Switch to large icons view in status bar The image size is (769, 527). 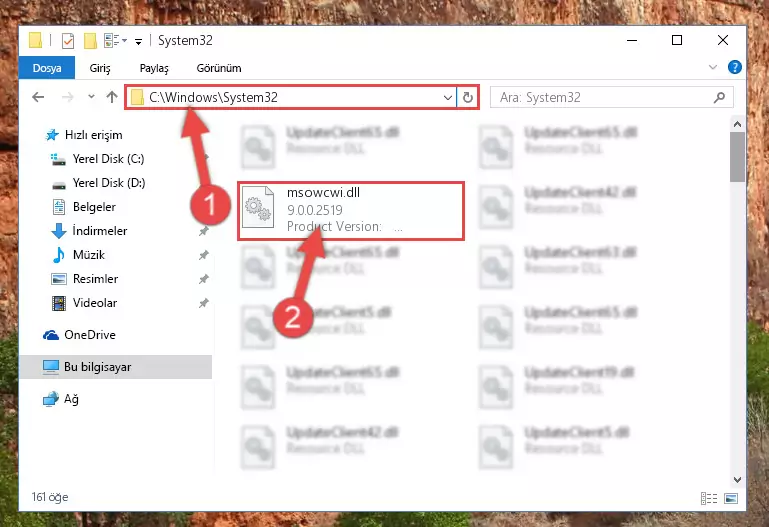pos(731,499)
